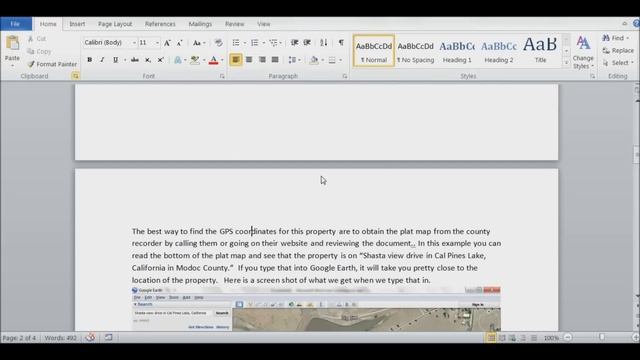Toggle Show/Hide paragraph marks
Image resolution: width=640 pixels, height=360 pixels.
click(x=341, y=42)
